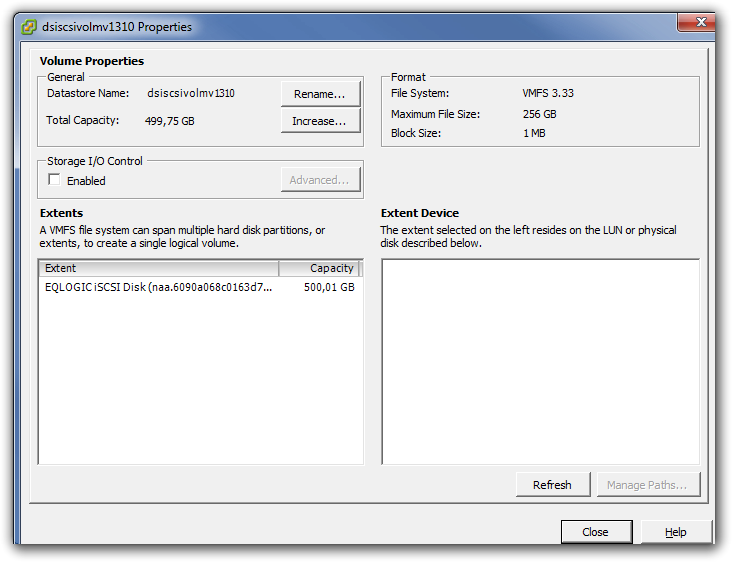Click blank space in the Extents list
732x563 pixels.
tap(200, 380)
